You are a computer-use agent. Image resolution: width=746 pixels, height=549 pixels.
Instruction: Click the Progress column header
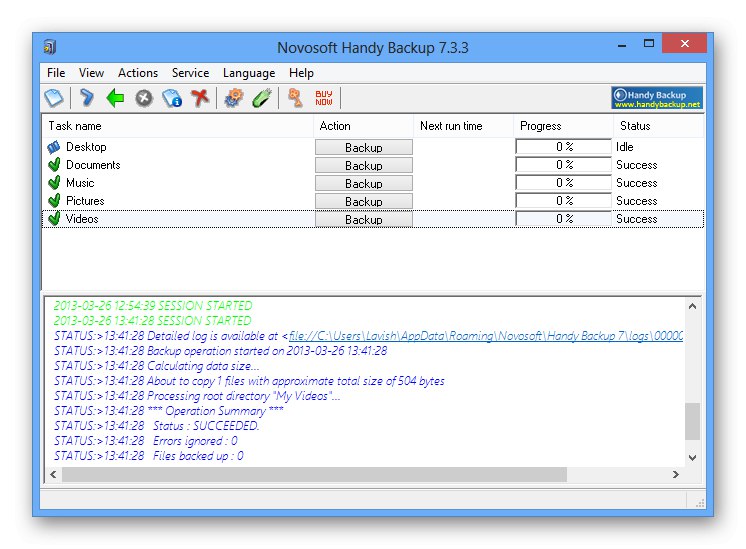tap(563, 126)
